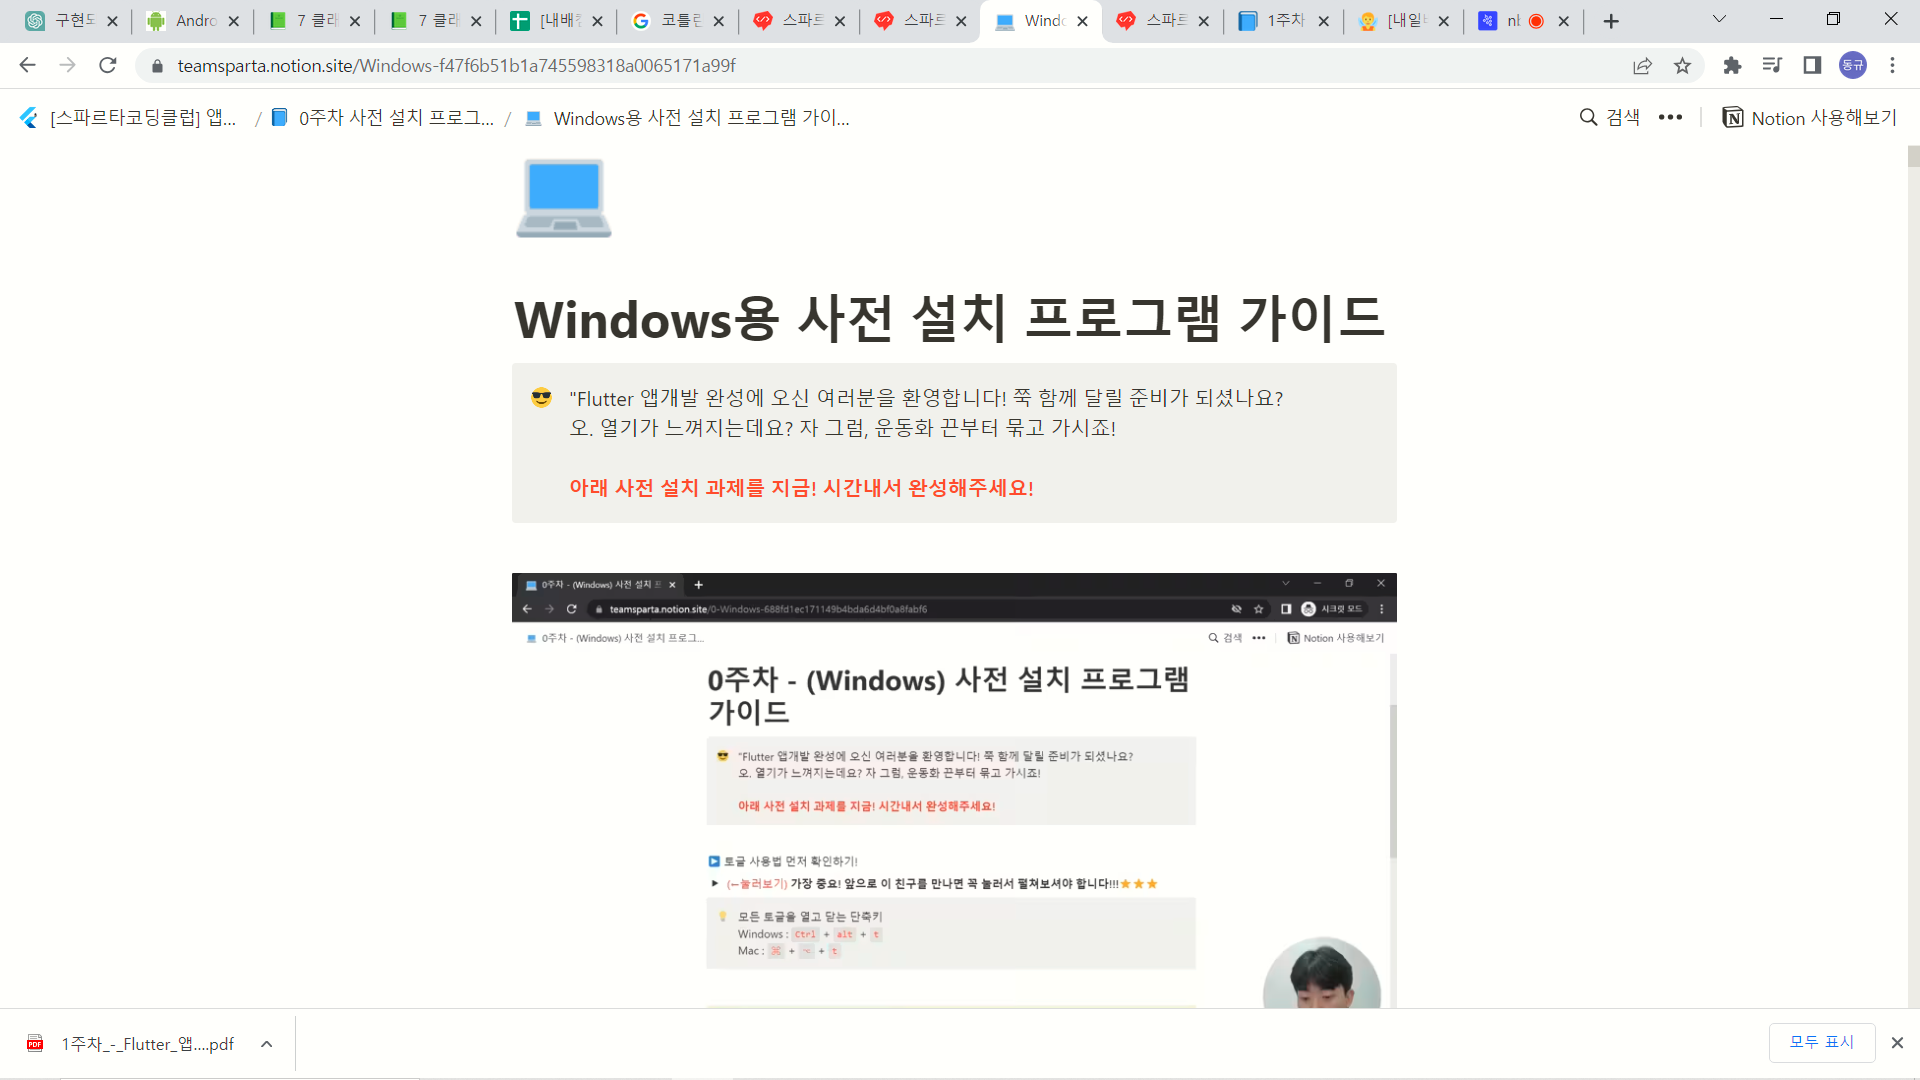Bookmark this page with the star icon

[1683, 66]
